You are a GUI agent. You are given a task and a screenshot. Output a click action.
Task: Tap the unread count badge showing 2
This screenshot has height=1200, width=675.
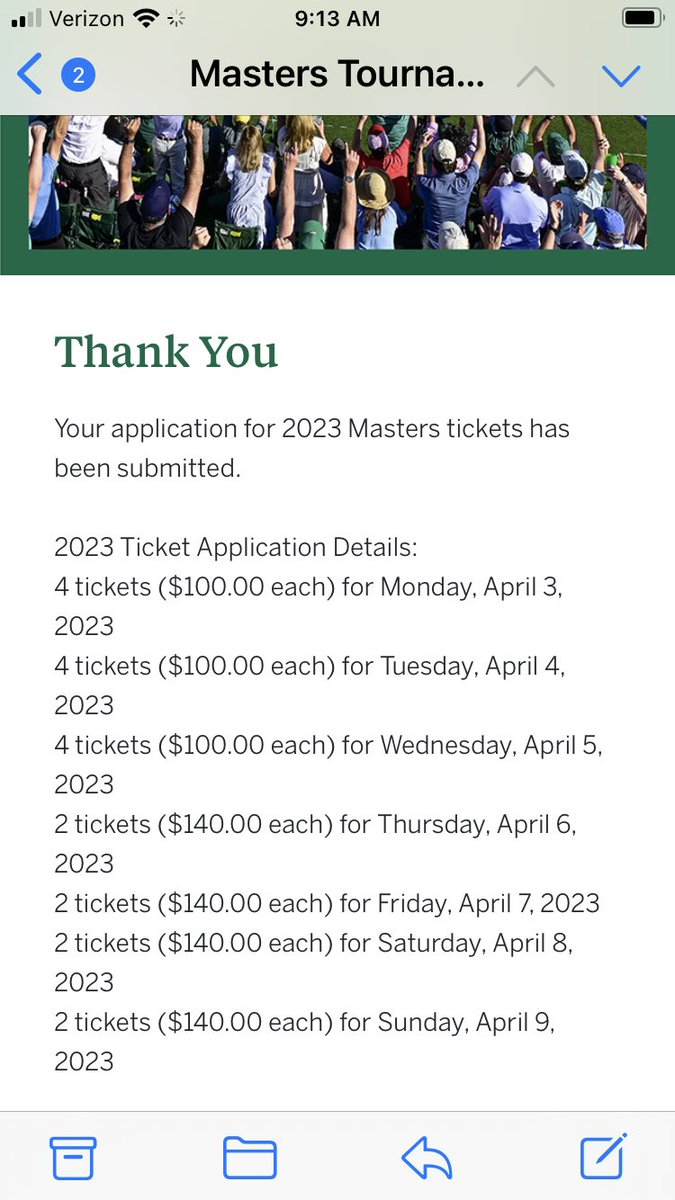click(x=78, y=75)
